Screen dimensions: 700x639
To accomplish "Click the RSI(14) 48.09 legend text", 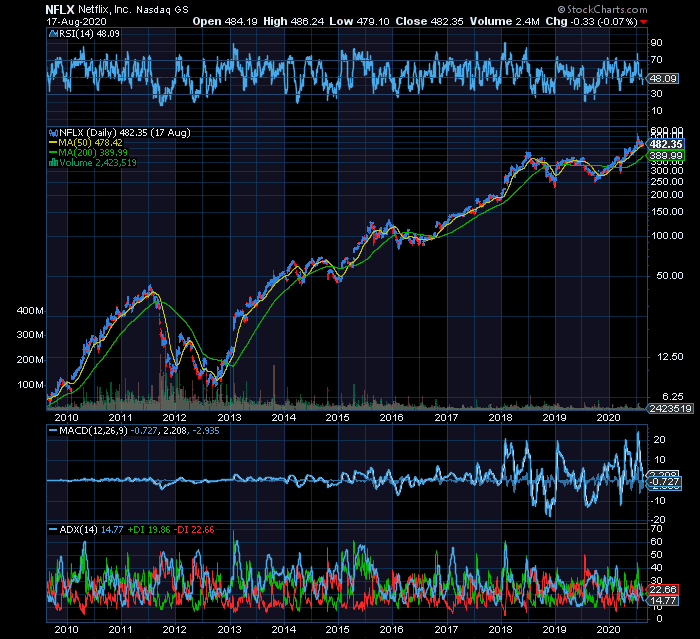I will pyautogui.click(x=89, y=33).
